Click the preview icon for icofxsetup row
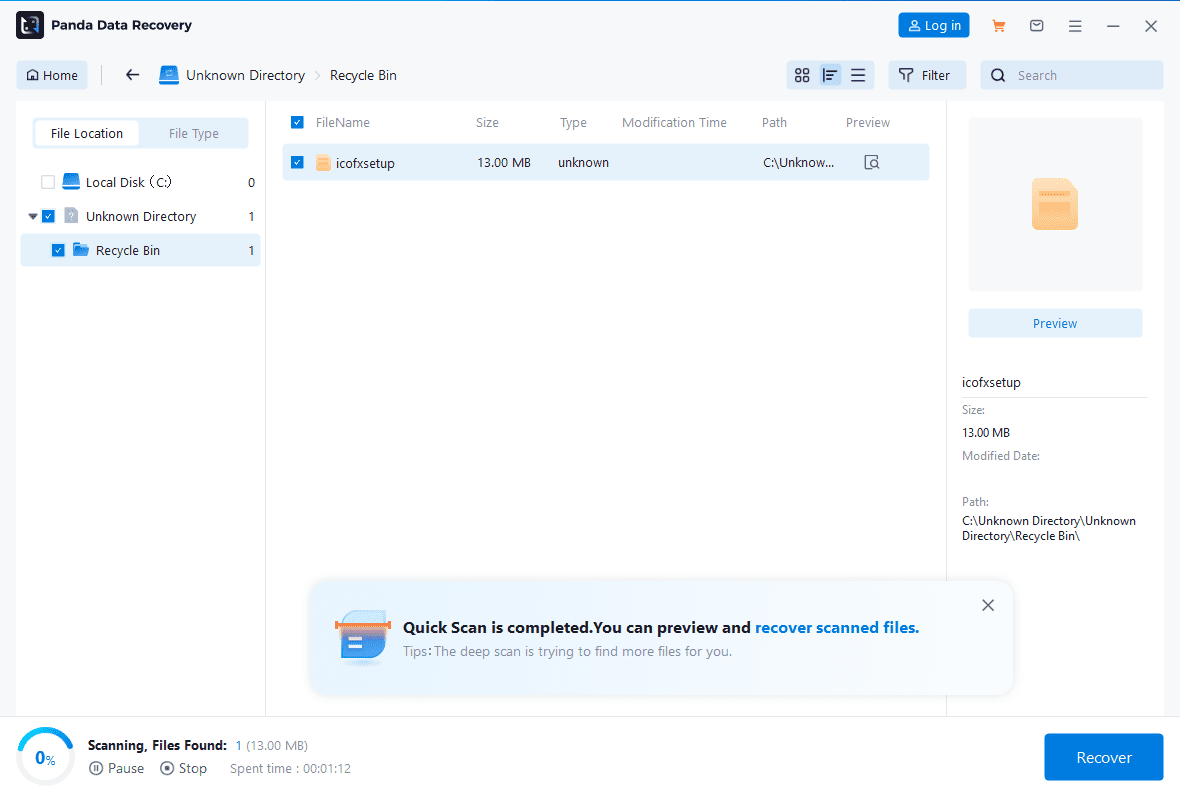The image size is (1180, 798). pyautogui.click(x=871, y=162)
